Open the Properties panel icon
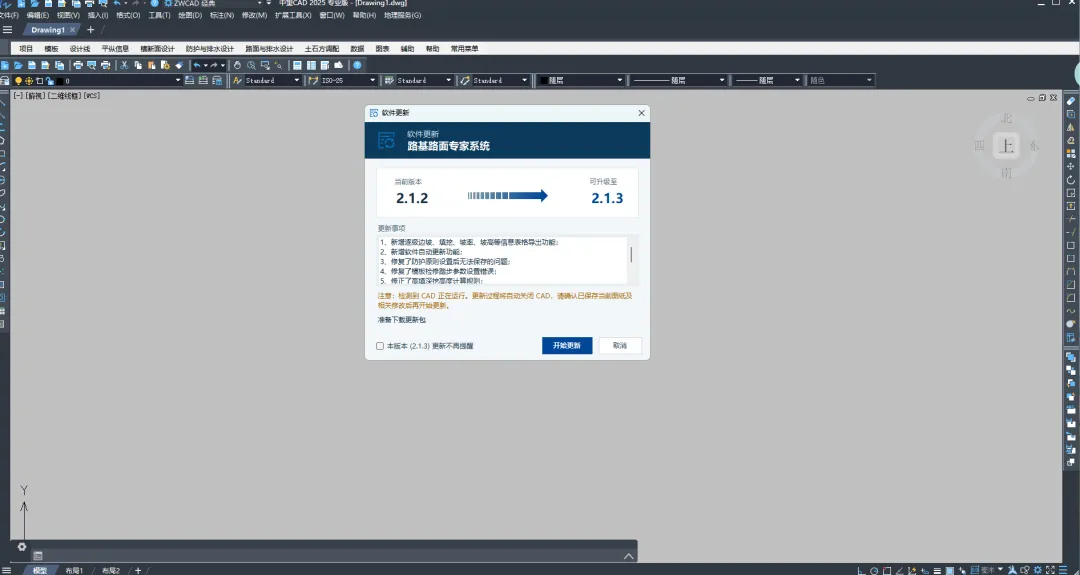 click(x=298, y=65)
